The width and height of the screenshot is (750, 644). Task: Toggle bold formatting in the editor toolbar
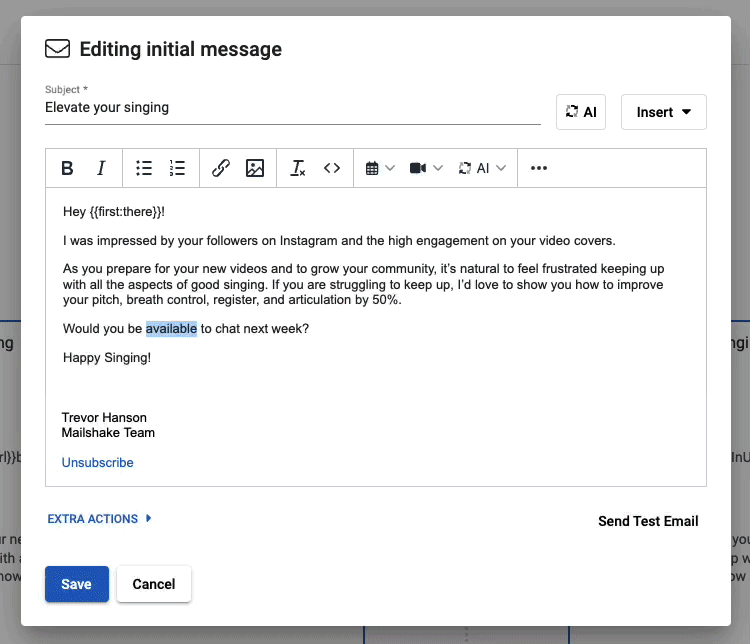(67, 168)
